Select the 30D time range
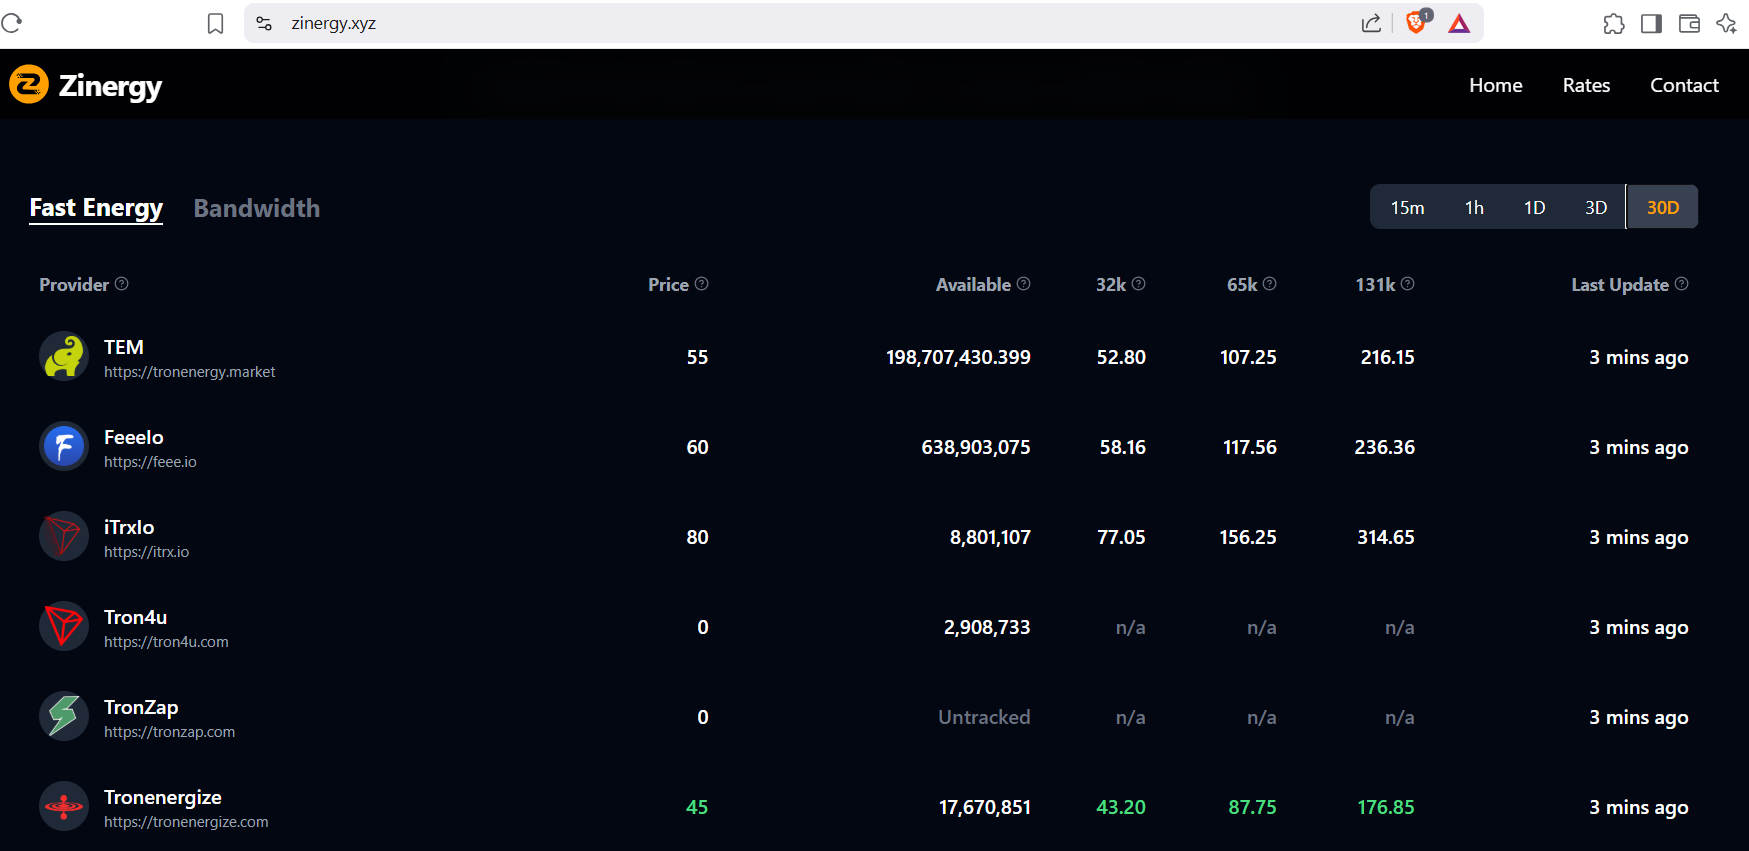The height and width of the screenshot is (851, 1749). [x=1662, y=207]
